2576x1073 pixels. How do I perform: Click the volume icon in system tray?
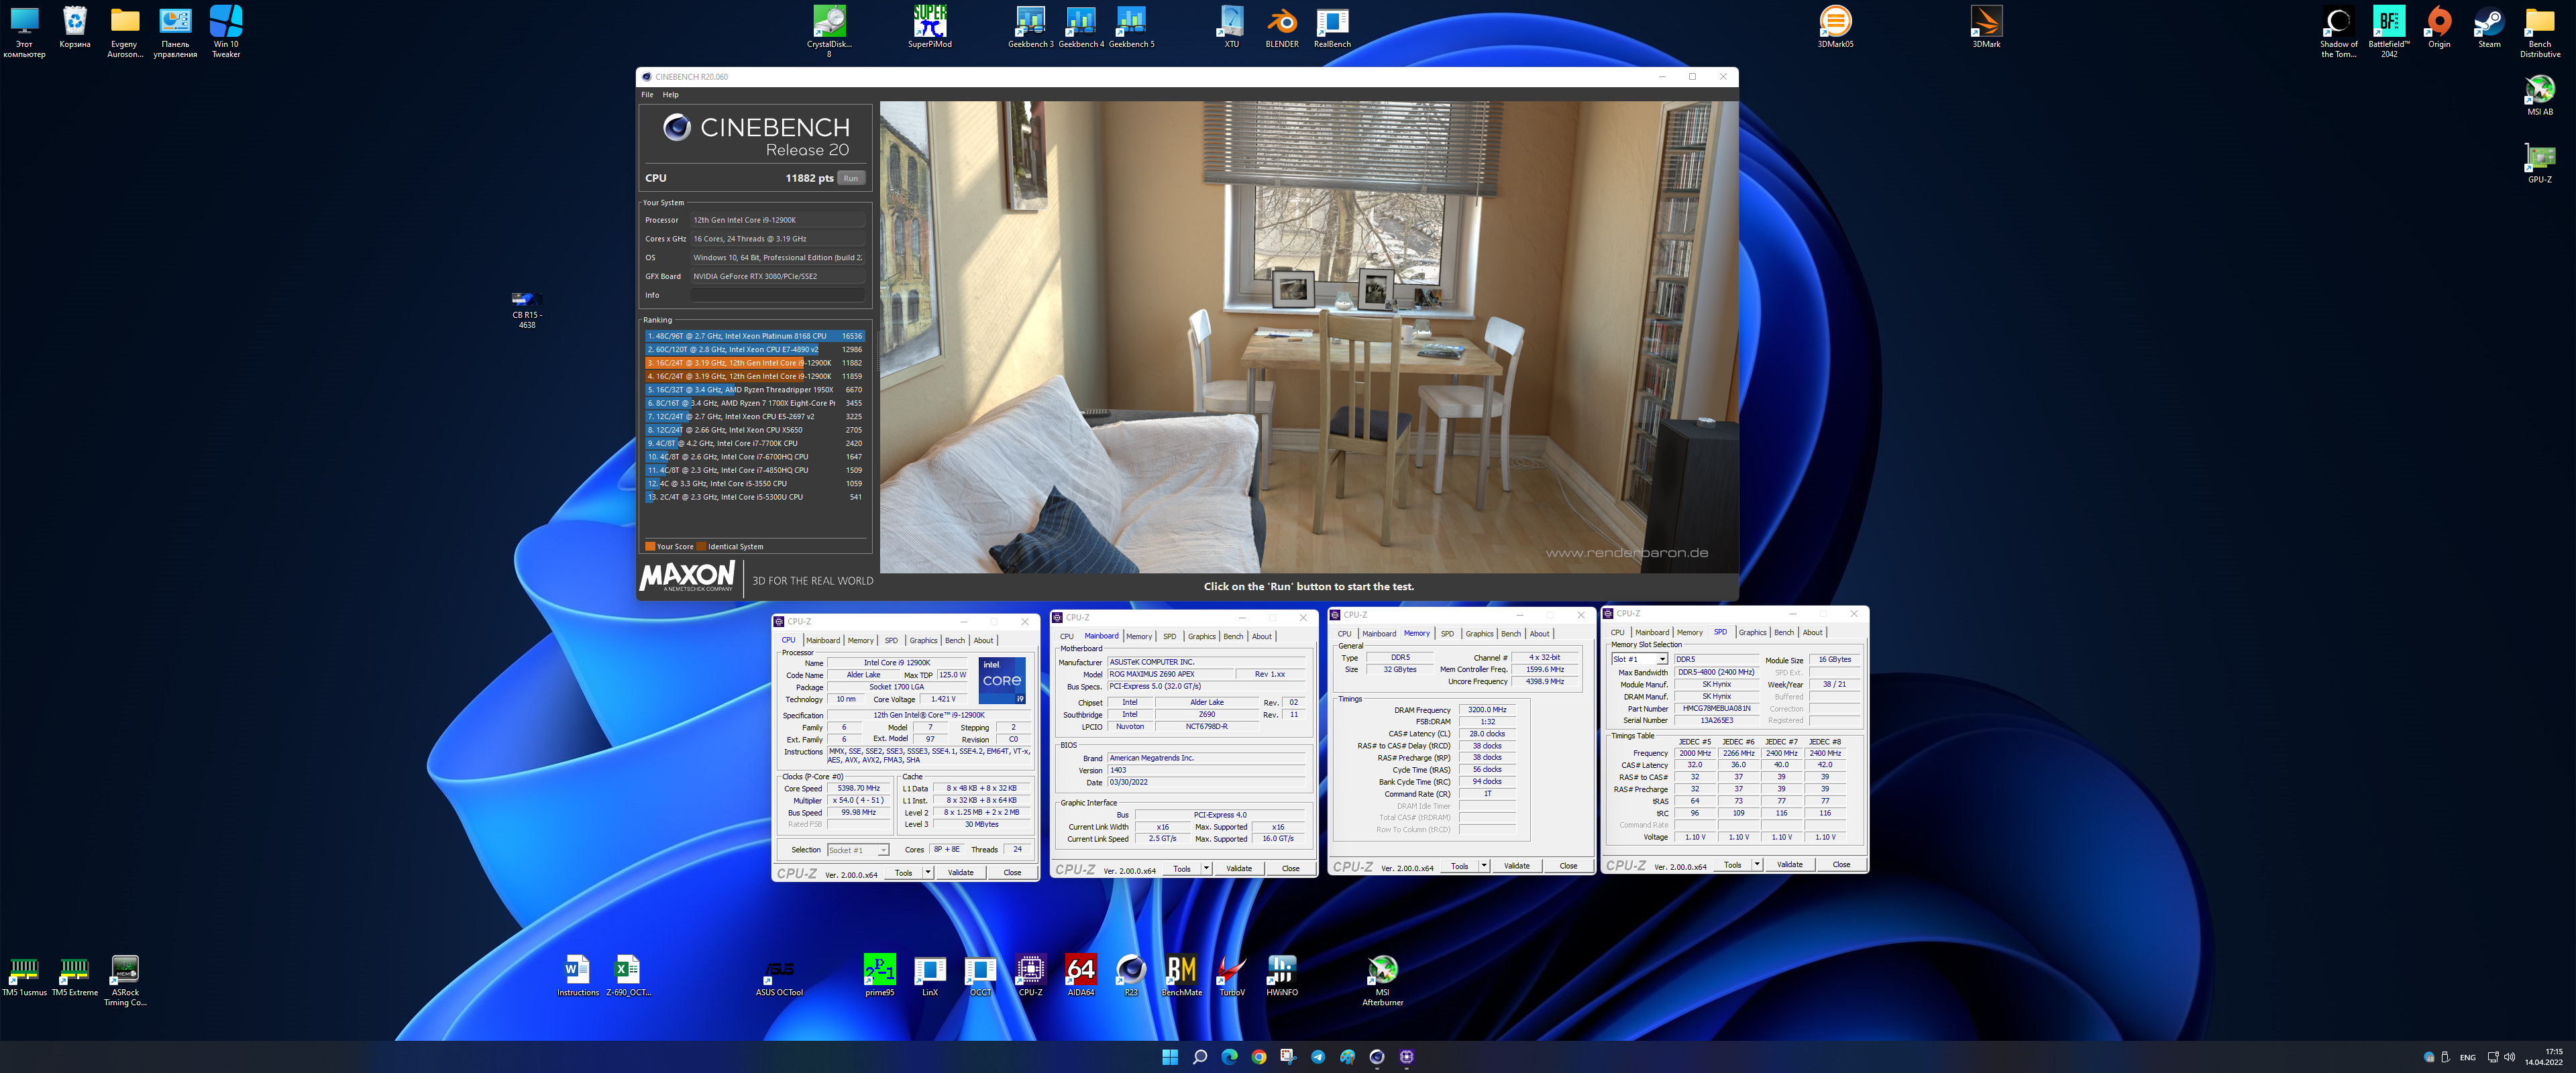(x=2509, y=1057)
